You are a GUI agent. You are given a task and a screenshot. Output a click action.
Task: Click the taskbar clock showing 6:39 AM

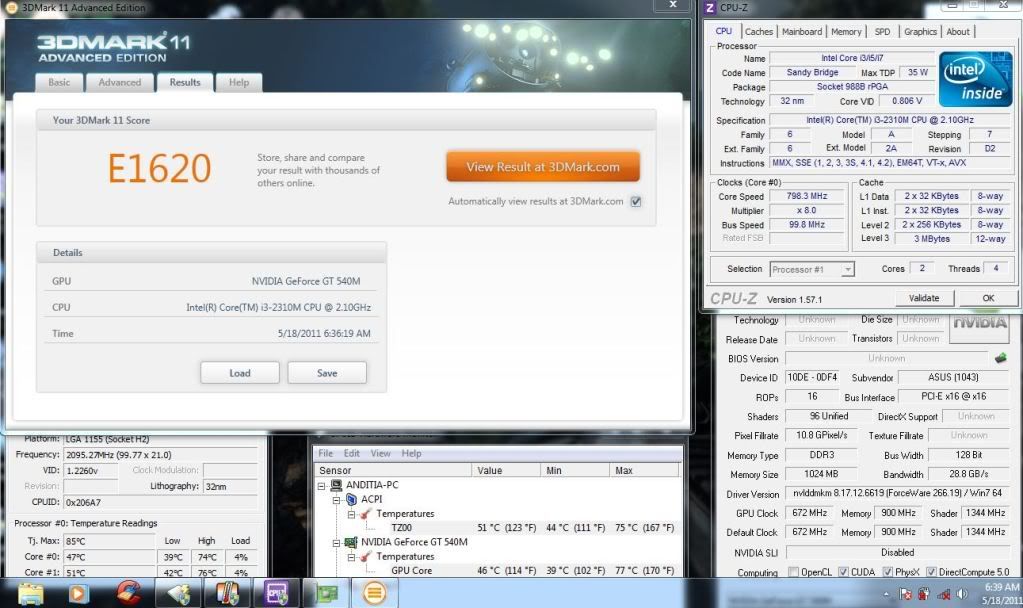[x=1000, y=593]
